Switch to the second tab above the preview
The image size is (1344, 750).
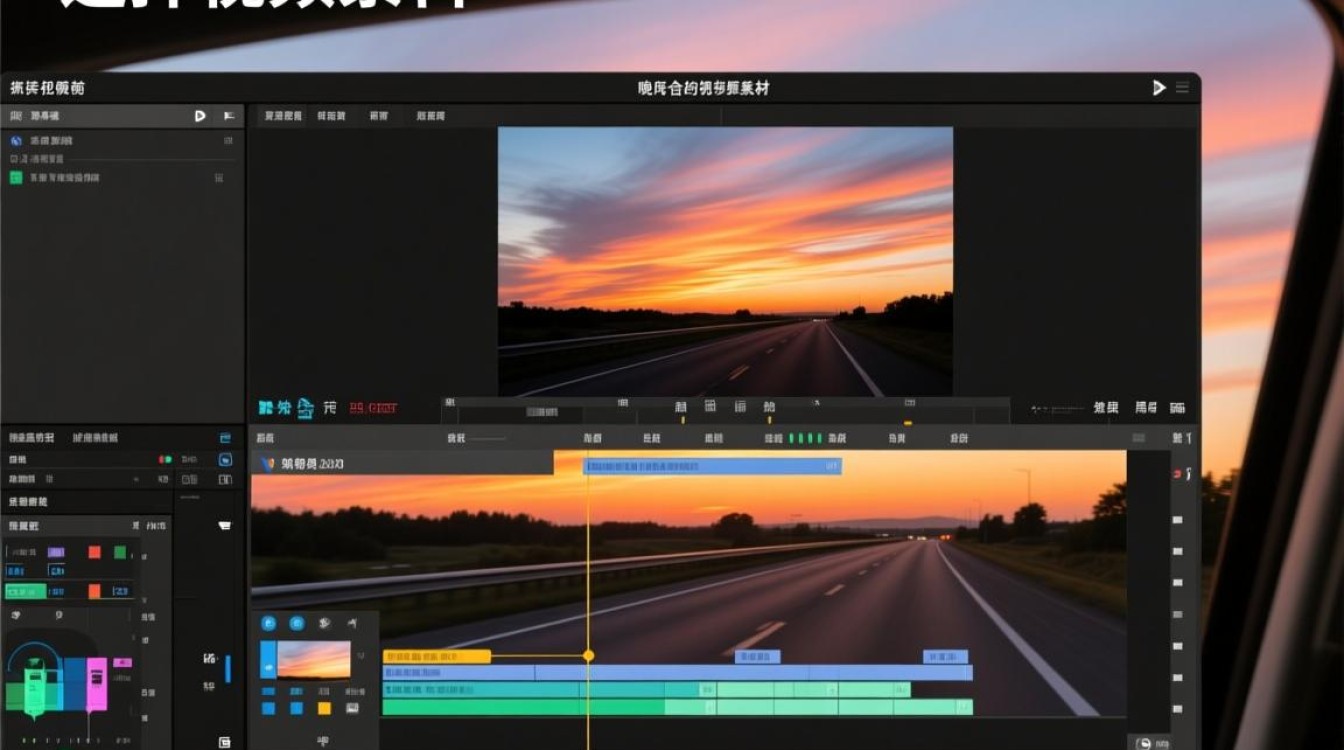click(x=332, y=116)
